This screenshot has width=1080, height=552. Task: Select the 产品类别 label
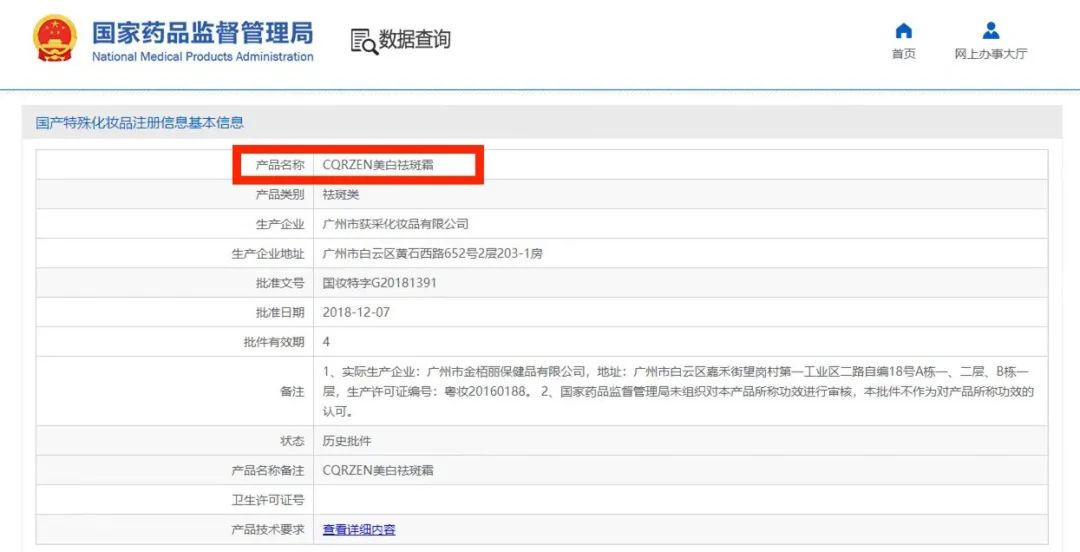[x=280, y=194]
